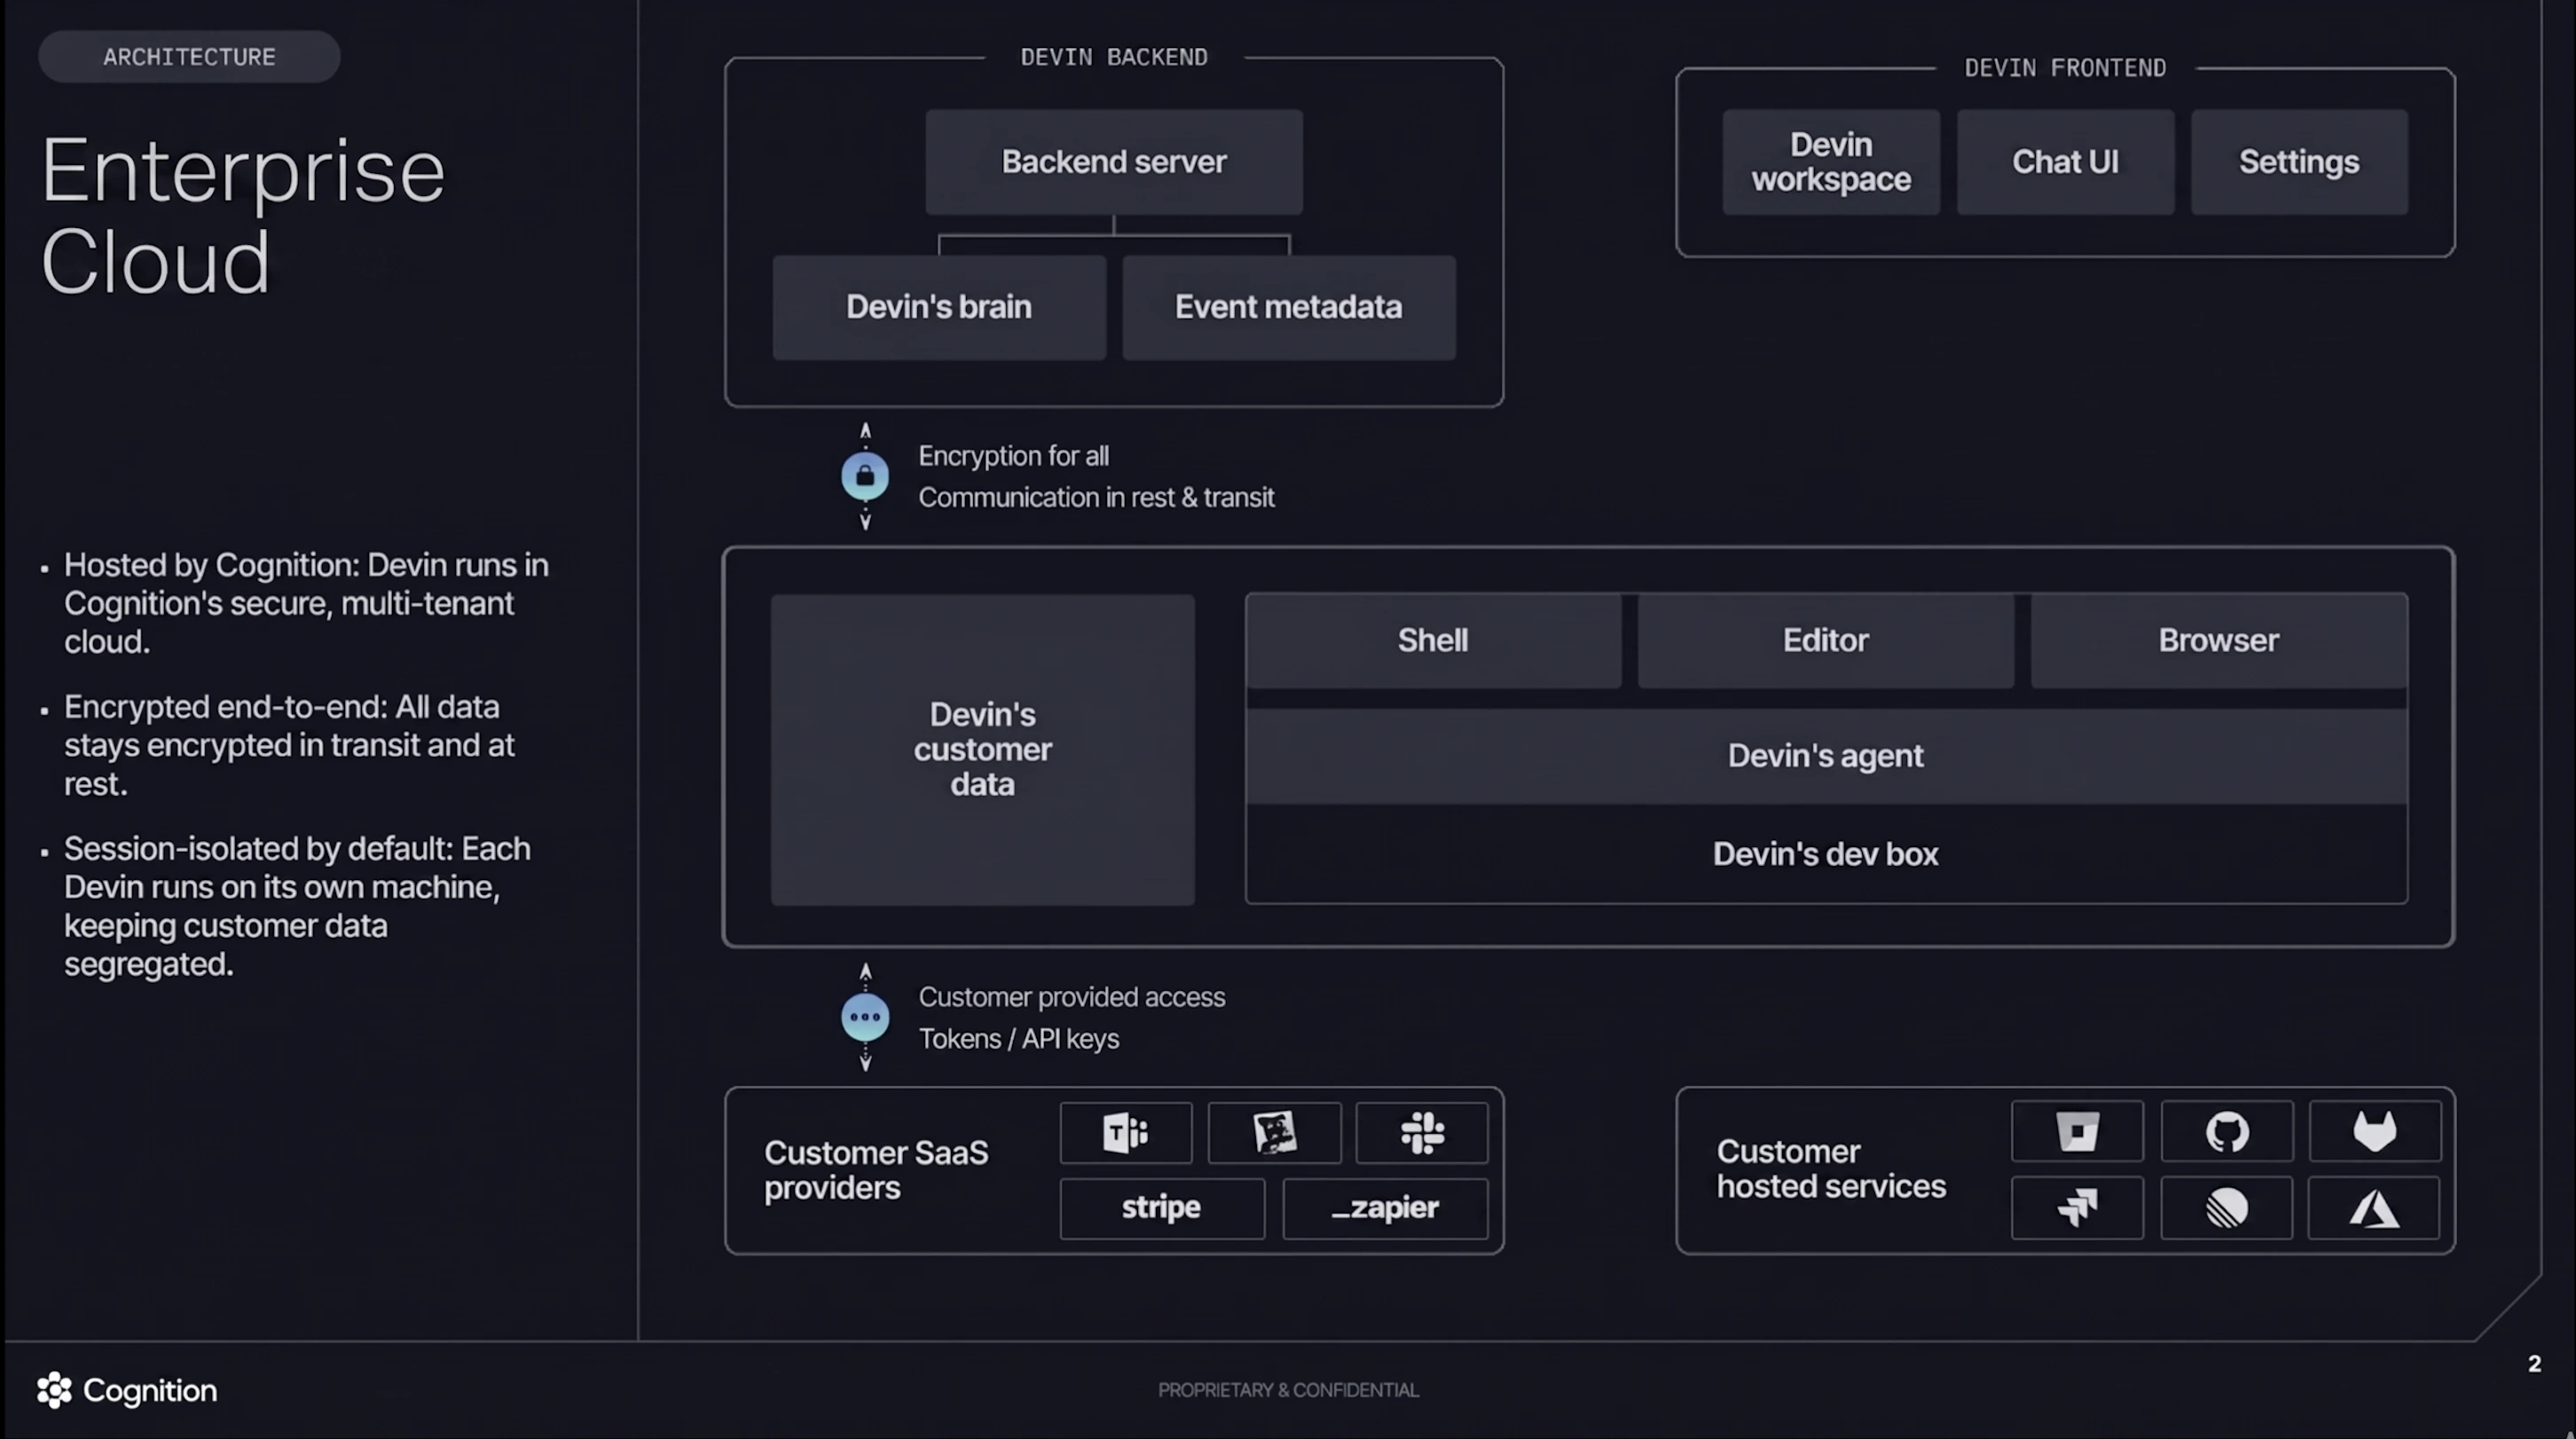Click the Linear striped circle icon
Image resolution: width=2576 pixels, height=1439 pixels.
(2226, 1208)
